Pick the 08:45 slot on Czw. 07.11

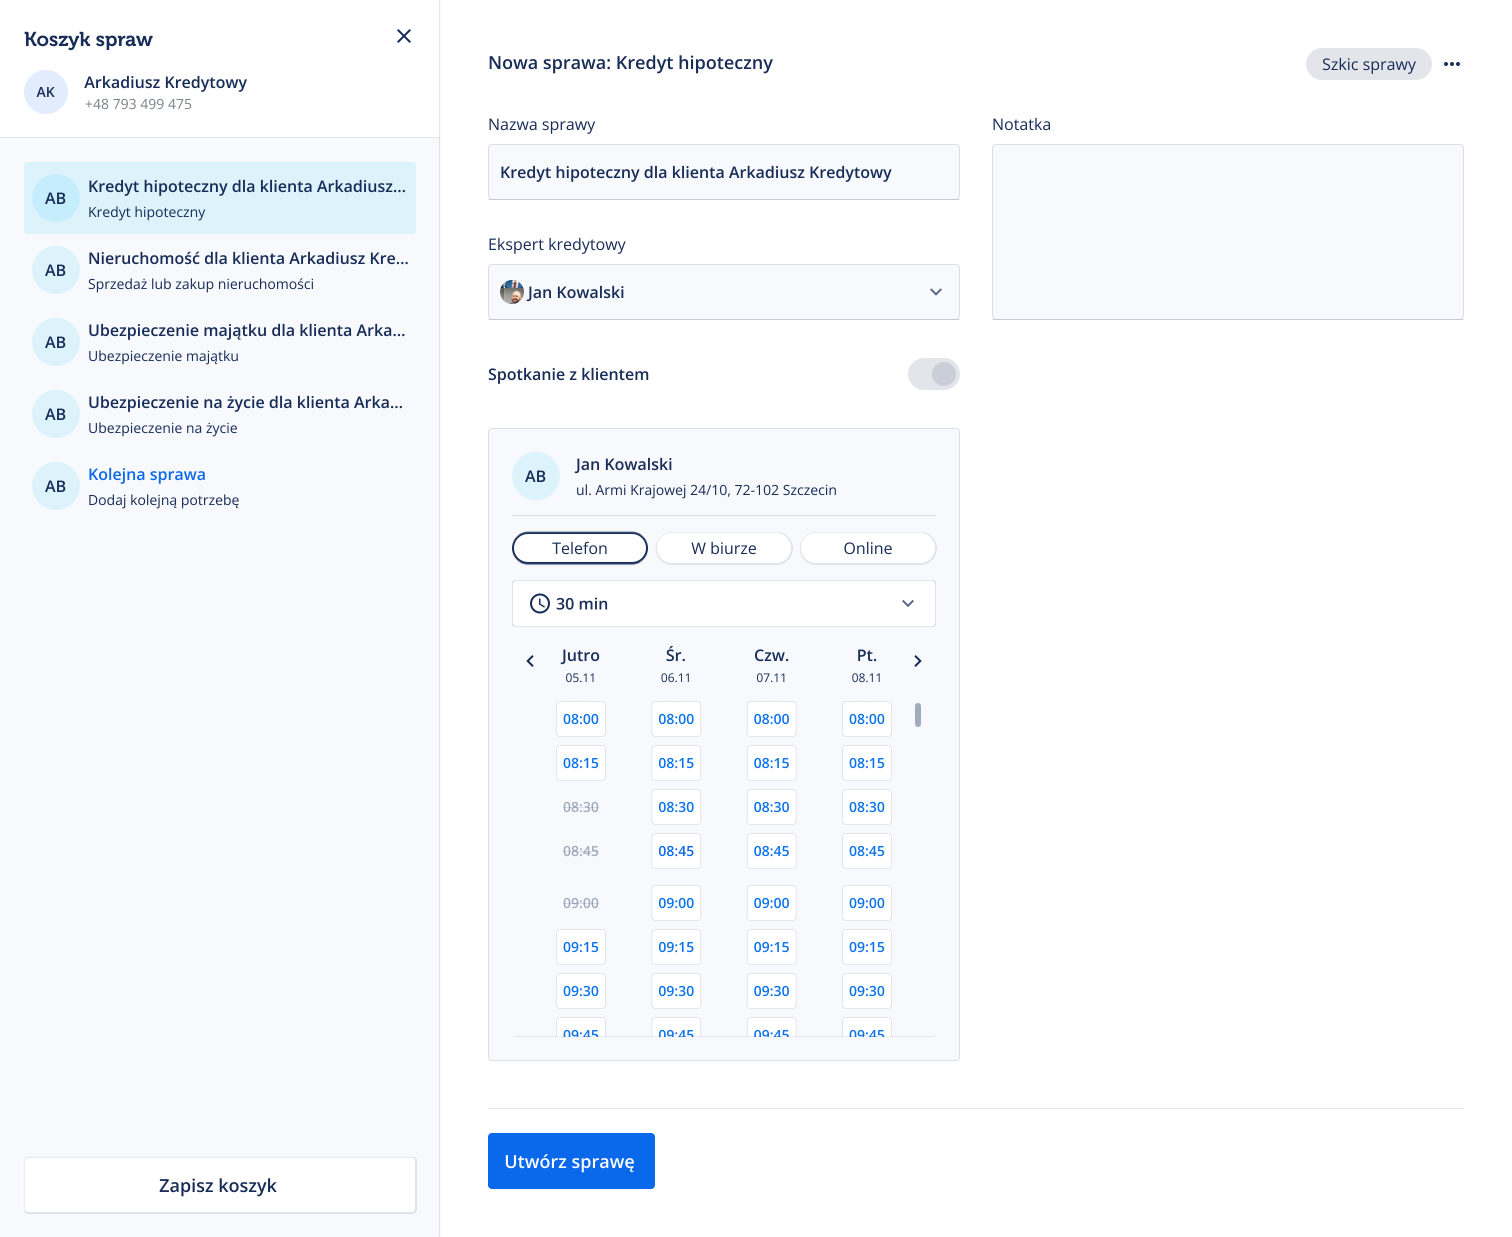point(772,851)
